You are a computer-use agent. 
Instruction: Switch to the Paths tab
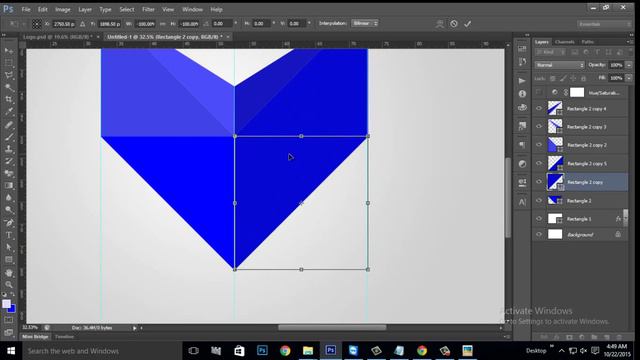pyautogui.click(x=588, y=42)
